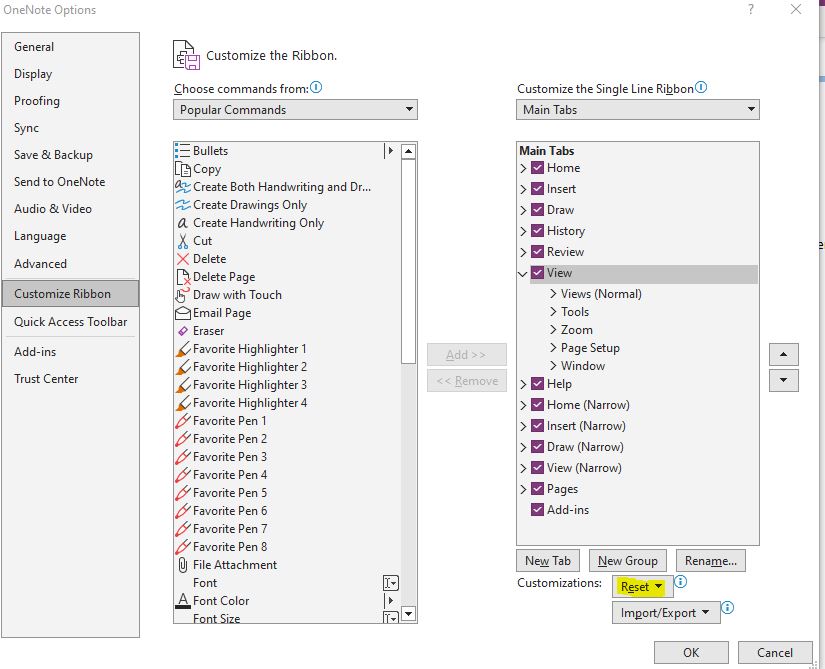Click the Delete Page icon

(183, 277)
